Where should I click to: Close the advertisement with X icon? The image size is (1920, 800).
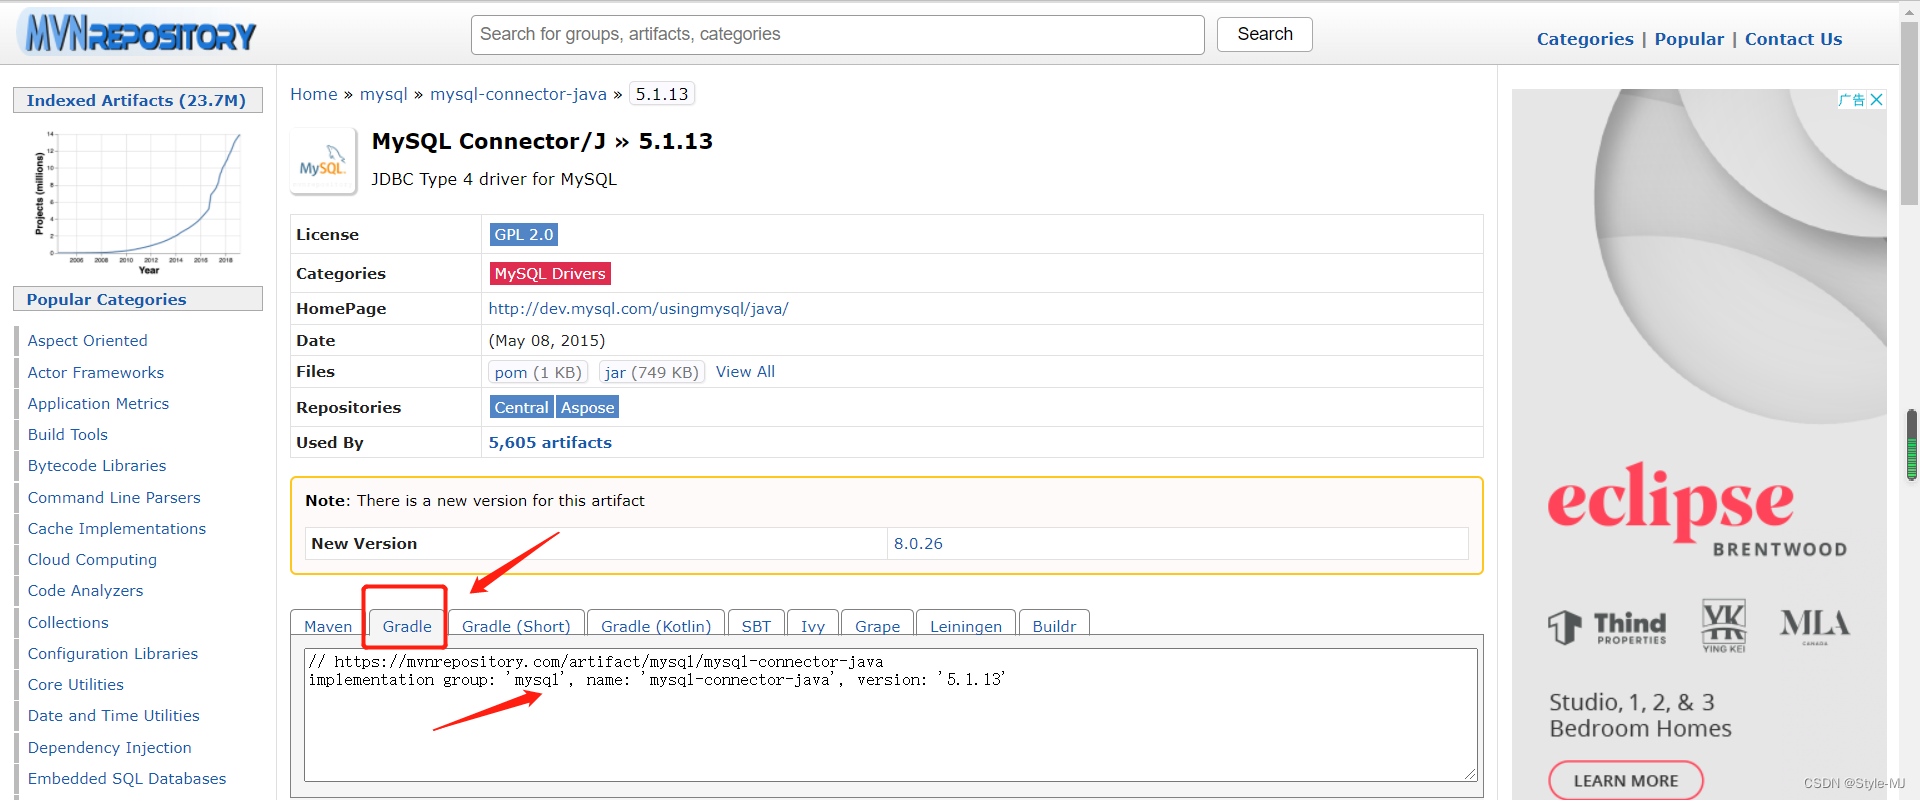[x=1877, y=100]
